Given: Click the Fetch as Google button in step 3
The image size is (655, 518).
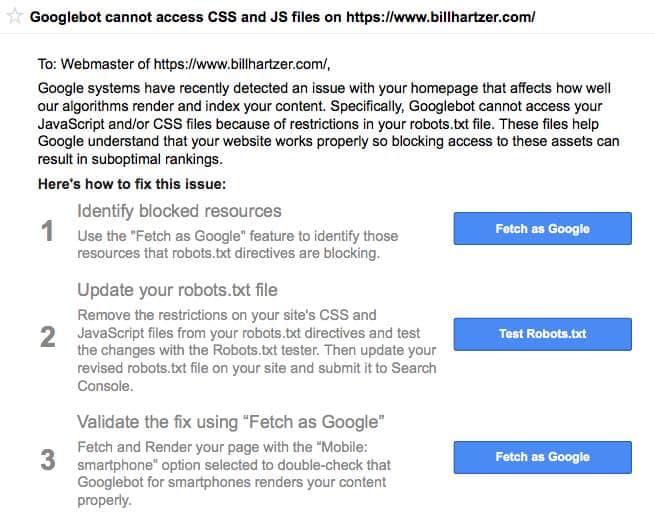Looking at the screenshot, I should coord(543,457).
